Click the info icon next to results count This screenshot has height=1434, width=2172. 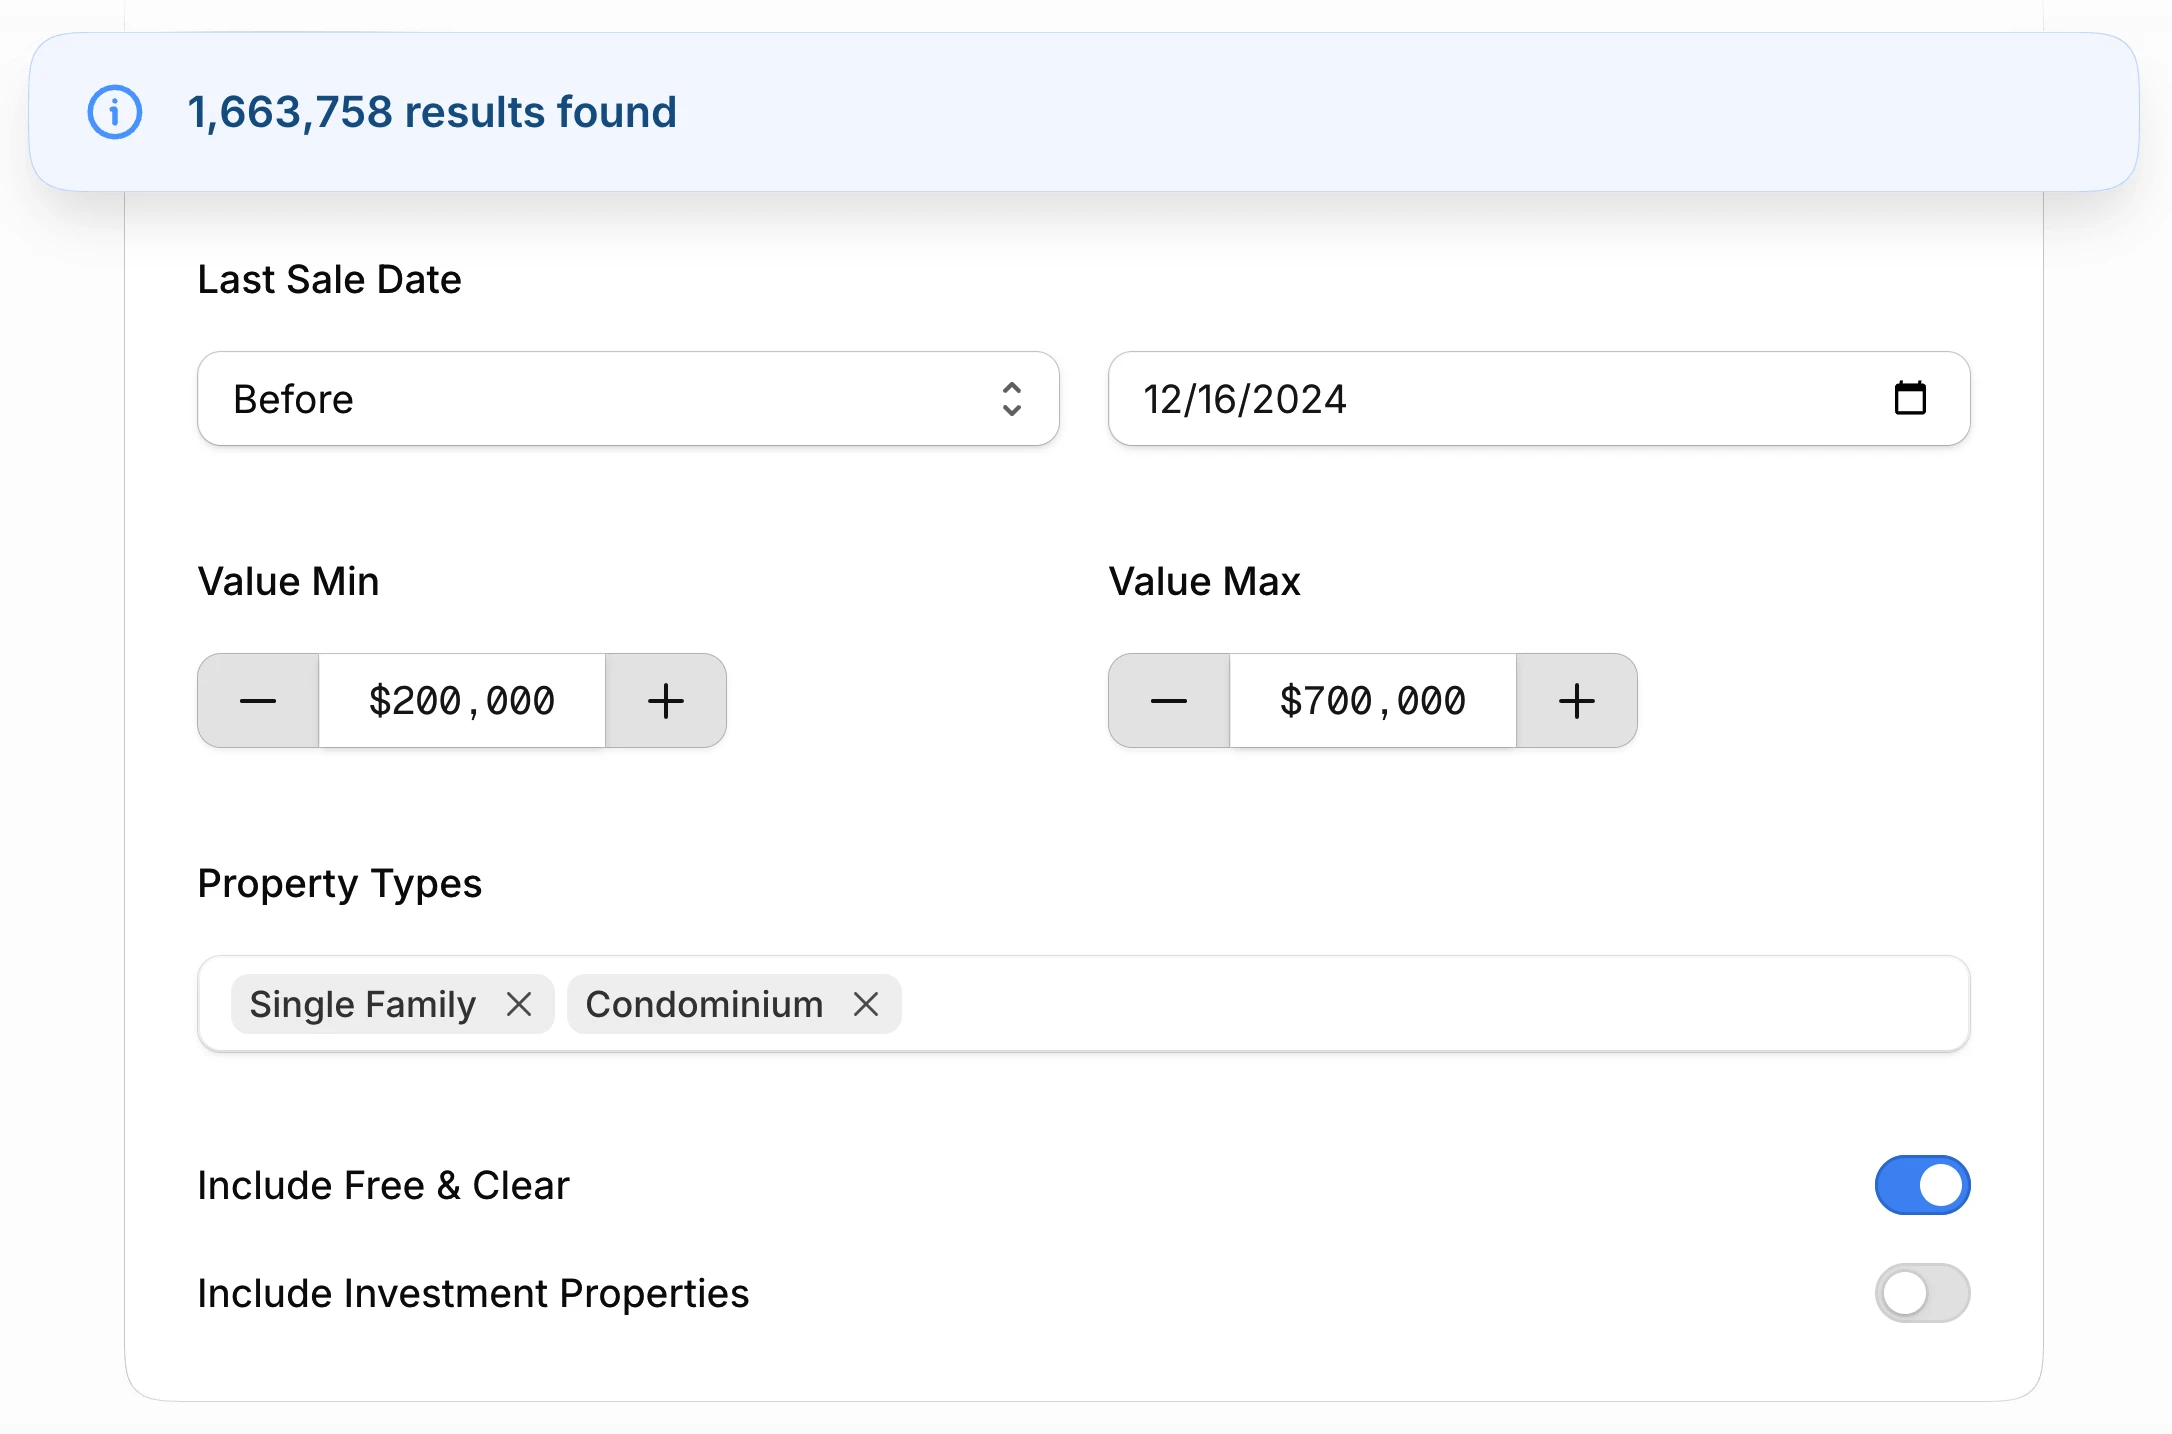[x=114, y=112]
